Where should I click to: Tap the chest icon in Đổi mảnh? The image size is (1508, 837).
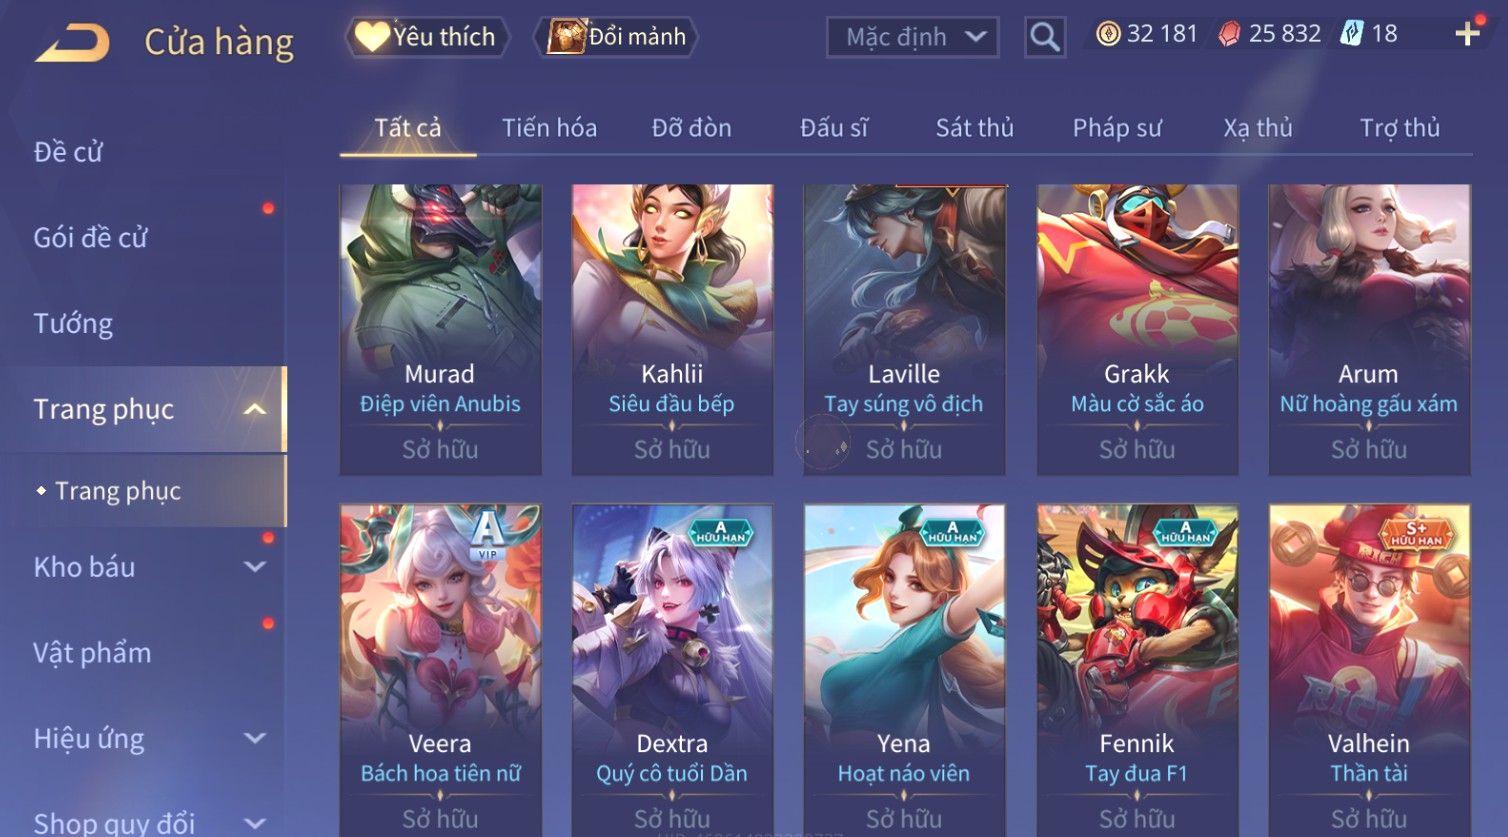pyautogui.click(x=565, y=37)
